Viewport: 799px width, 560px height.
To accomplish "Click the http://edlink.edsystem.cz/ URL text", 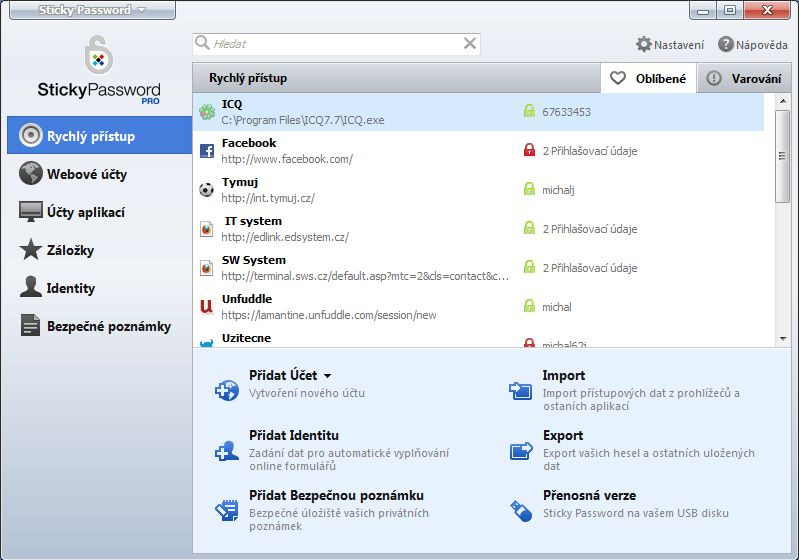I will (285, 237).
